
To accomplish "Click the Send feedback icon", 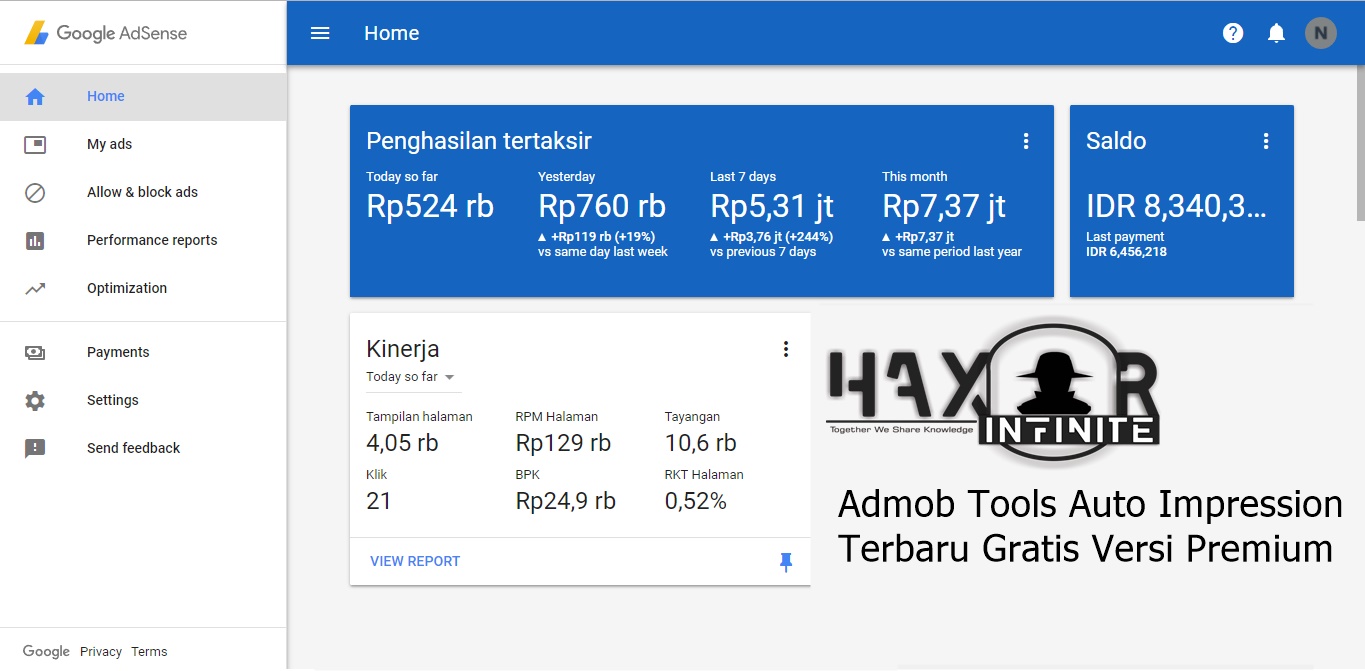I will coord(35,449).
